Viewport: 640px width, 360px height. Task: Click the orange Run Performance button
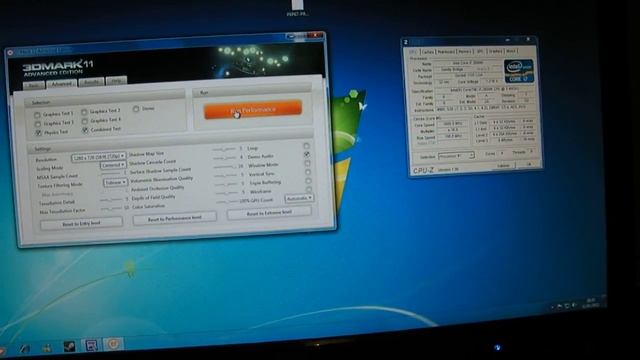(253, 110)
